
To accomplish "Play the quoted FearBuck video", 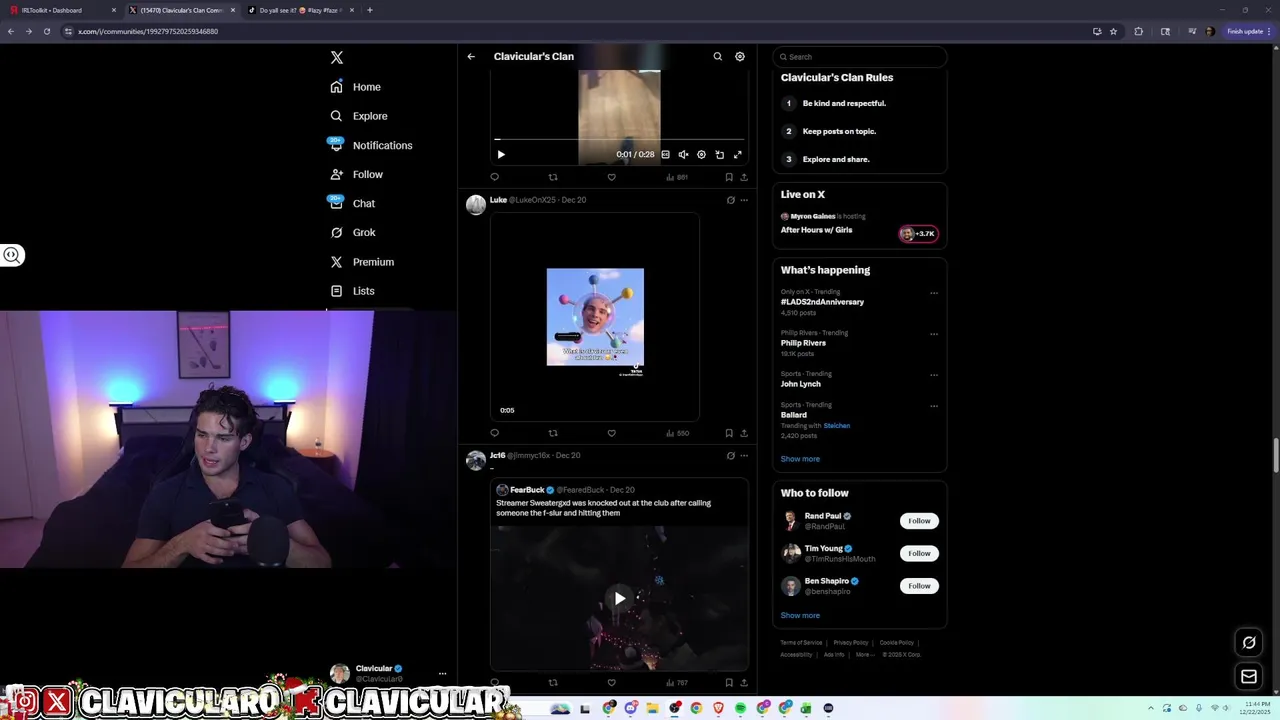I will (620, 598).
